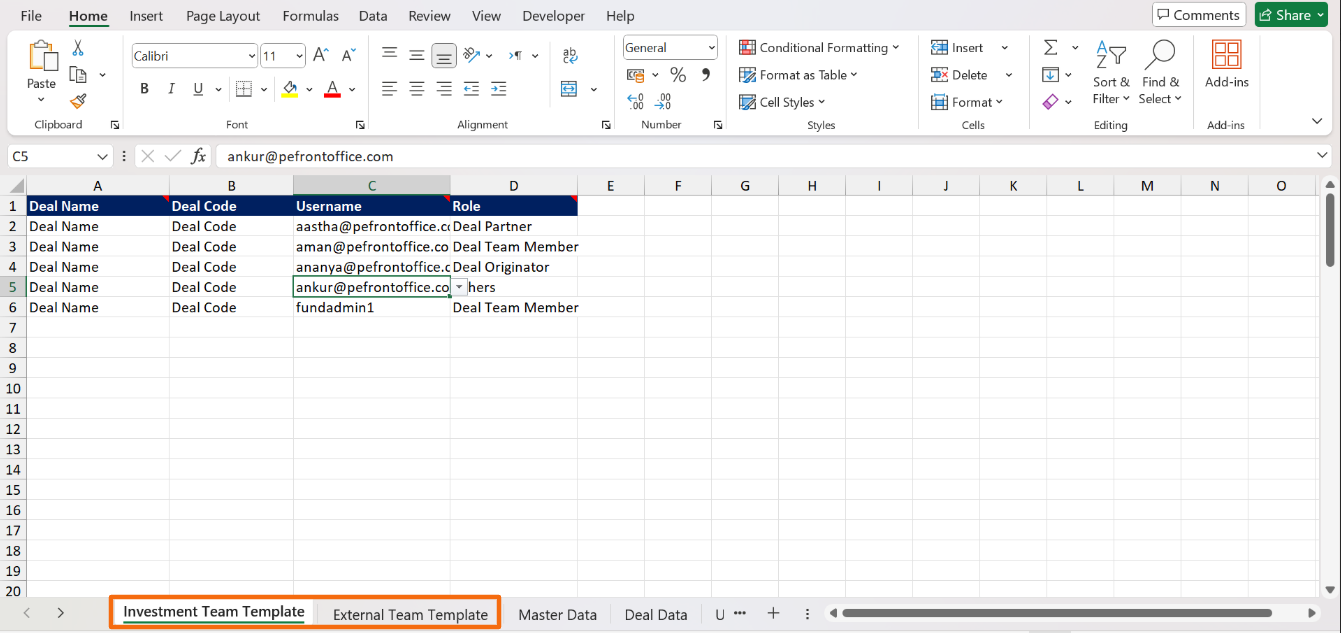Click the Merge & Center icon
This screenshot has height=633, width=1341.
click(x=570, y=89)
